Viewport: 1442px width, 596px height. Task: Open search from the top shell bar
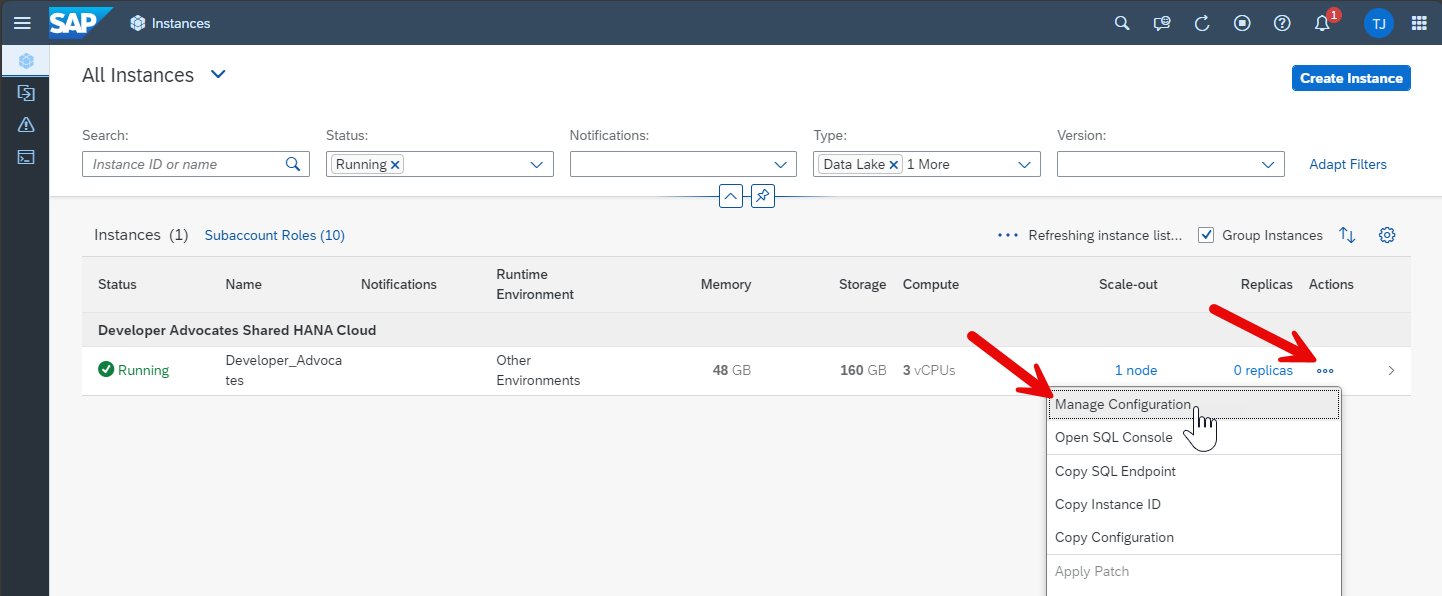pyautogui.click(x=1121, y=22)
